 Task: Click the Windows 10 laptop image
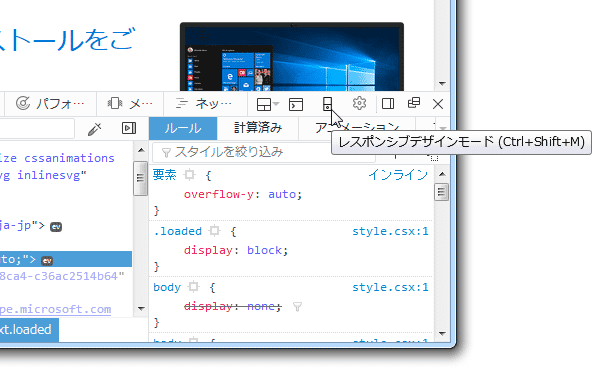pos(292,57)
